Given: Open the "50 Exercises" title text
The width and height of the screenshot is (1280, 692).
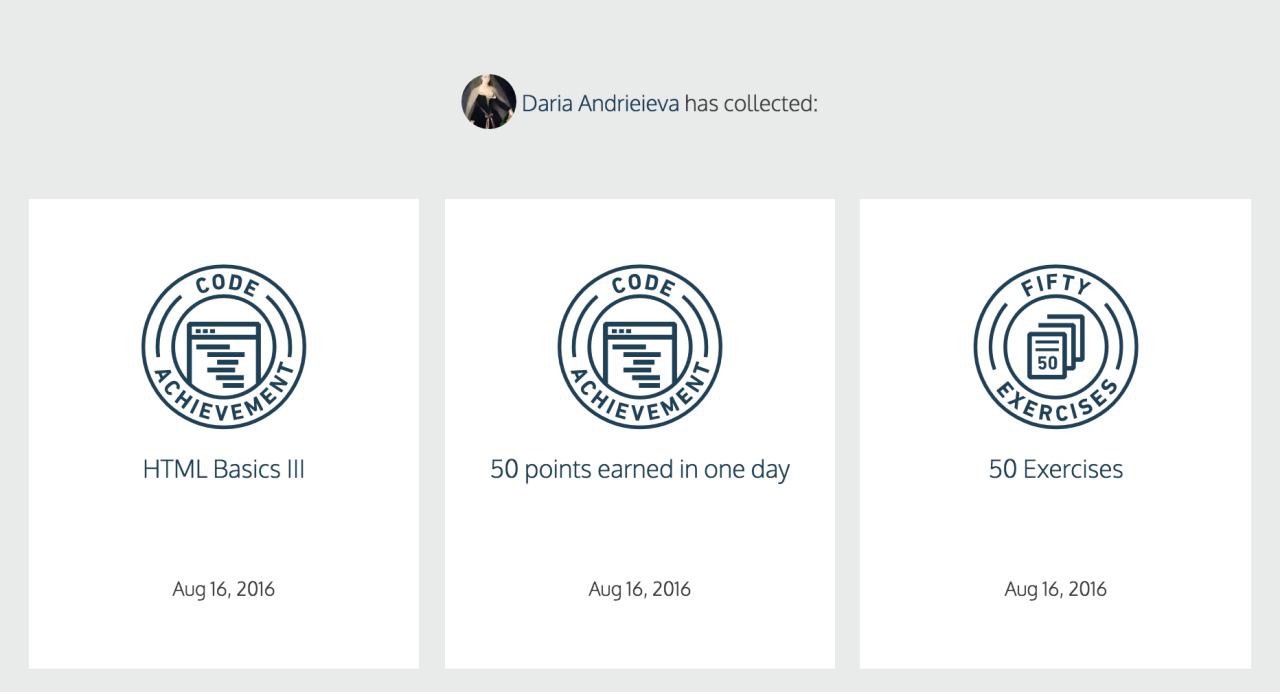Looking at the screenshot, I should coord(1056,469).
